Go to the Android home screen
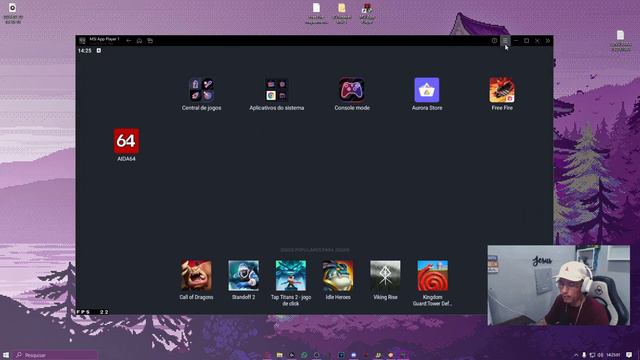640x360 pixels. click(x=139, y=41)
